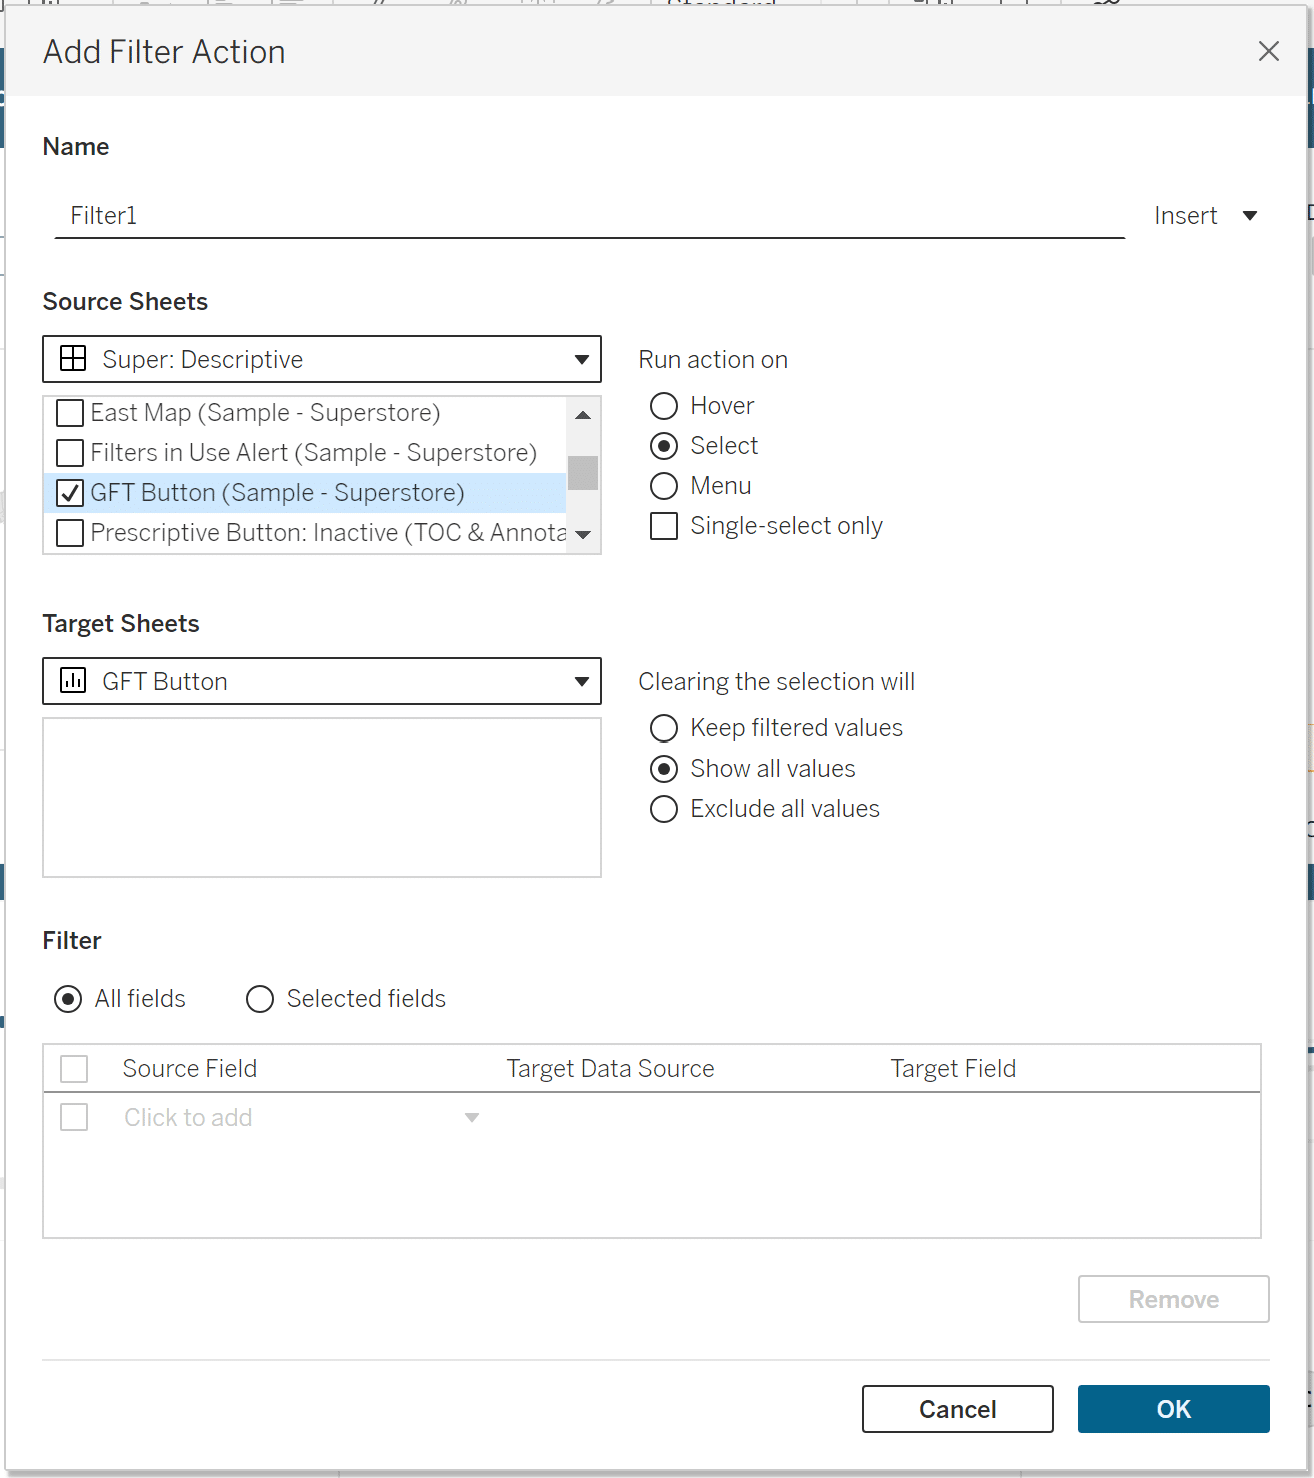Select Hover as run action
This screenshot has height=1478, width=1314.
[664, 406]
